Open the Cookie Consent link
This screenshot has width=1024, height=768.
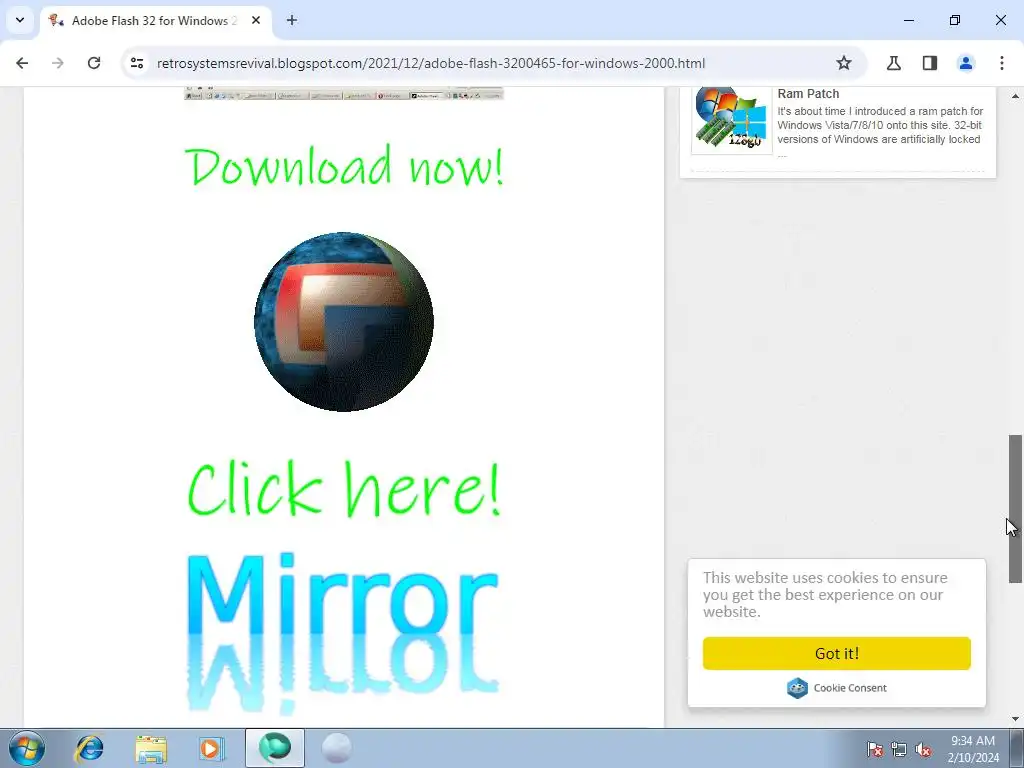click(850, 688)
